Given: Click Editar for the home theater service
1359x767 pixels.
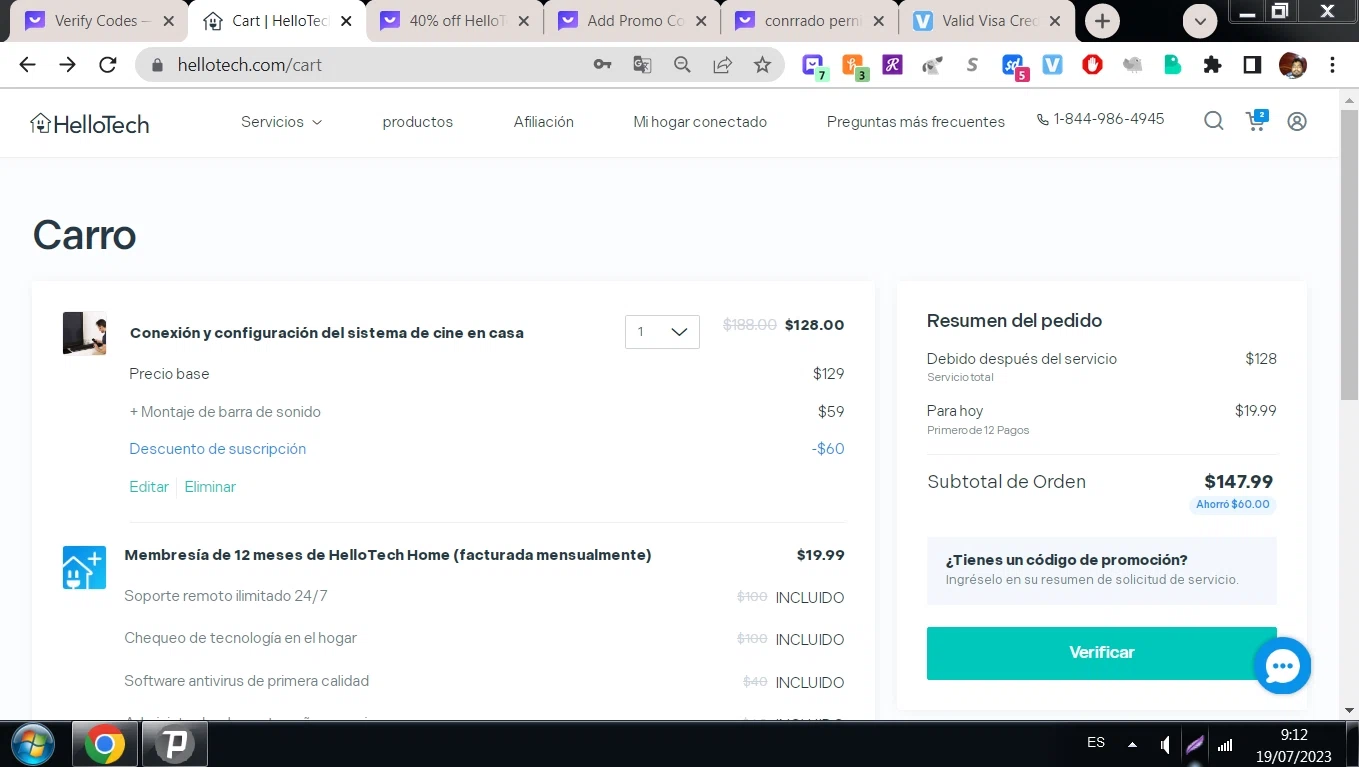Looking at the screenshot, I should click(149, 487).
